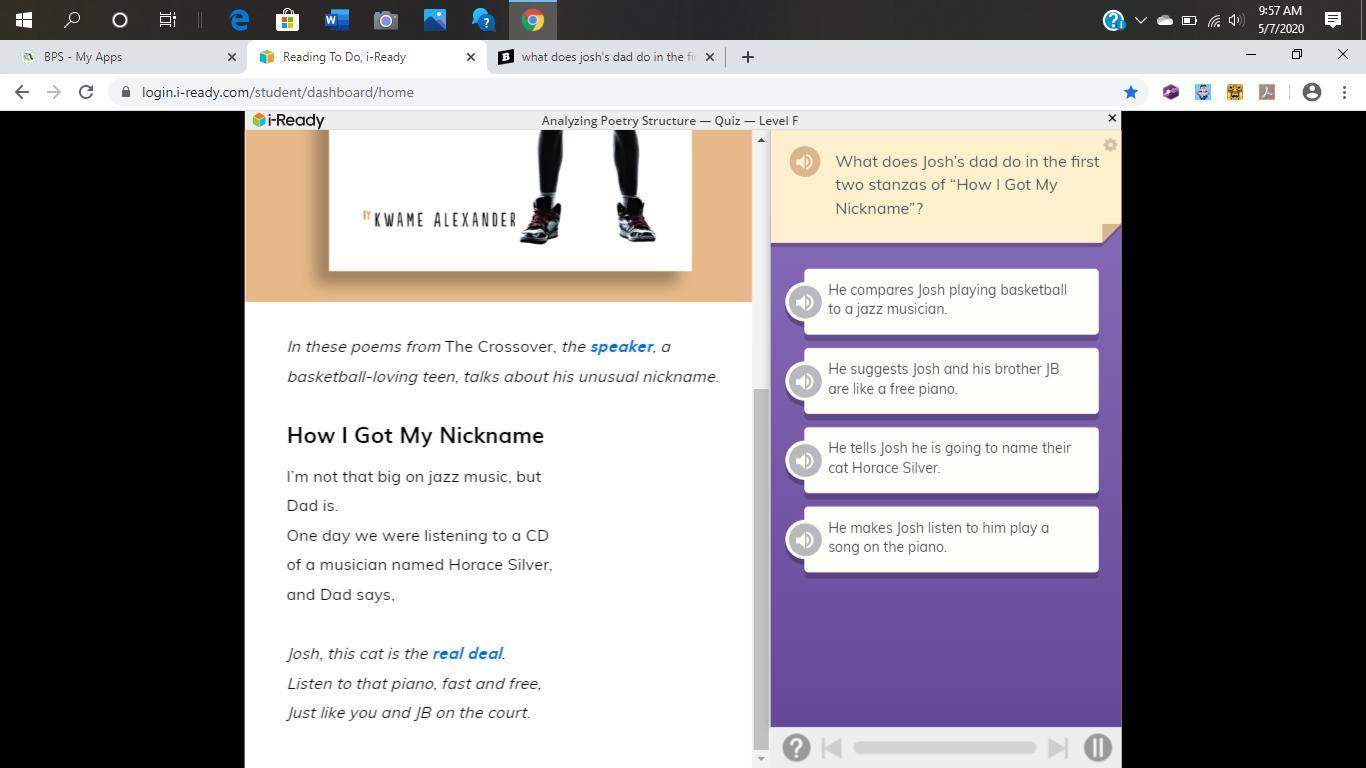Screen dimensions: 1366x768
Task: Click the 'How I Got My Nickname' heading
Action: (415, 436)
